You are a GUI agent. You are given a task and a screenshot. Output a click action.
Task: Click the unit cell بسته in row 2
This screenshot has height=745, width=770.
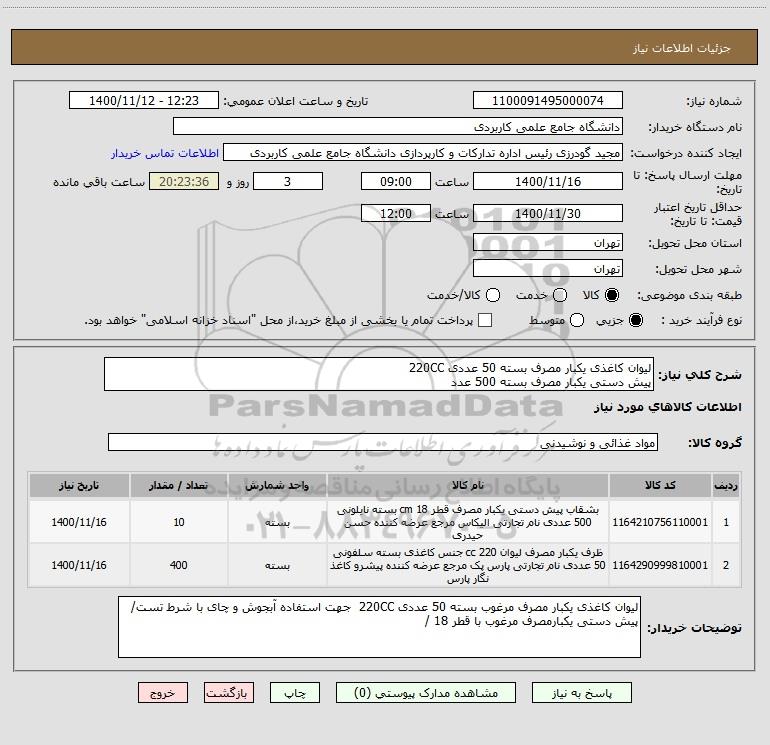tap(277, 565)
